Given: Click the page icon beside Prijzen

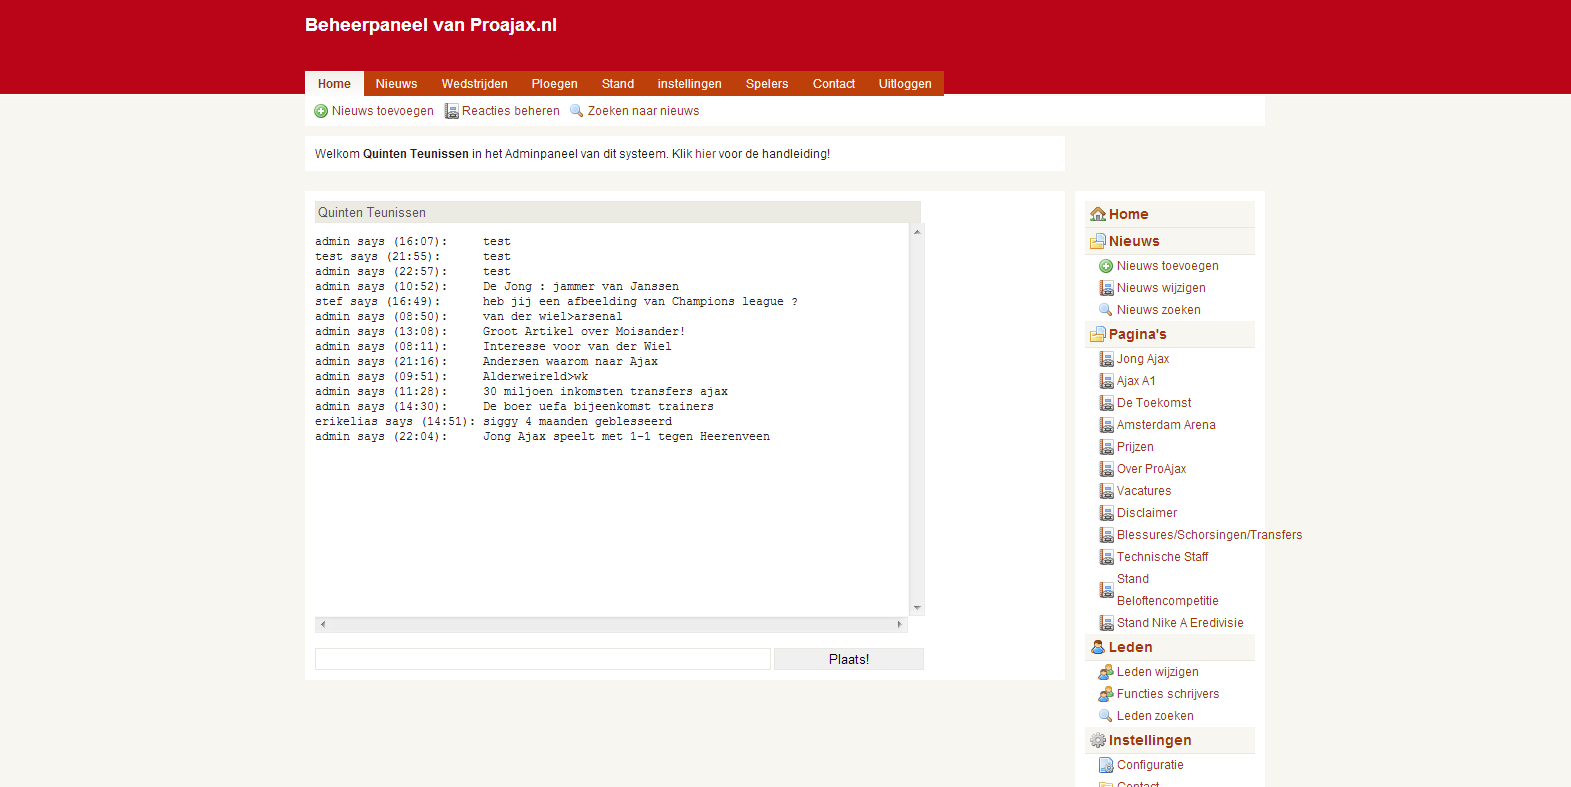Looking at the screenshot, I should [1106, 447].
